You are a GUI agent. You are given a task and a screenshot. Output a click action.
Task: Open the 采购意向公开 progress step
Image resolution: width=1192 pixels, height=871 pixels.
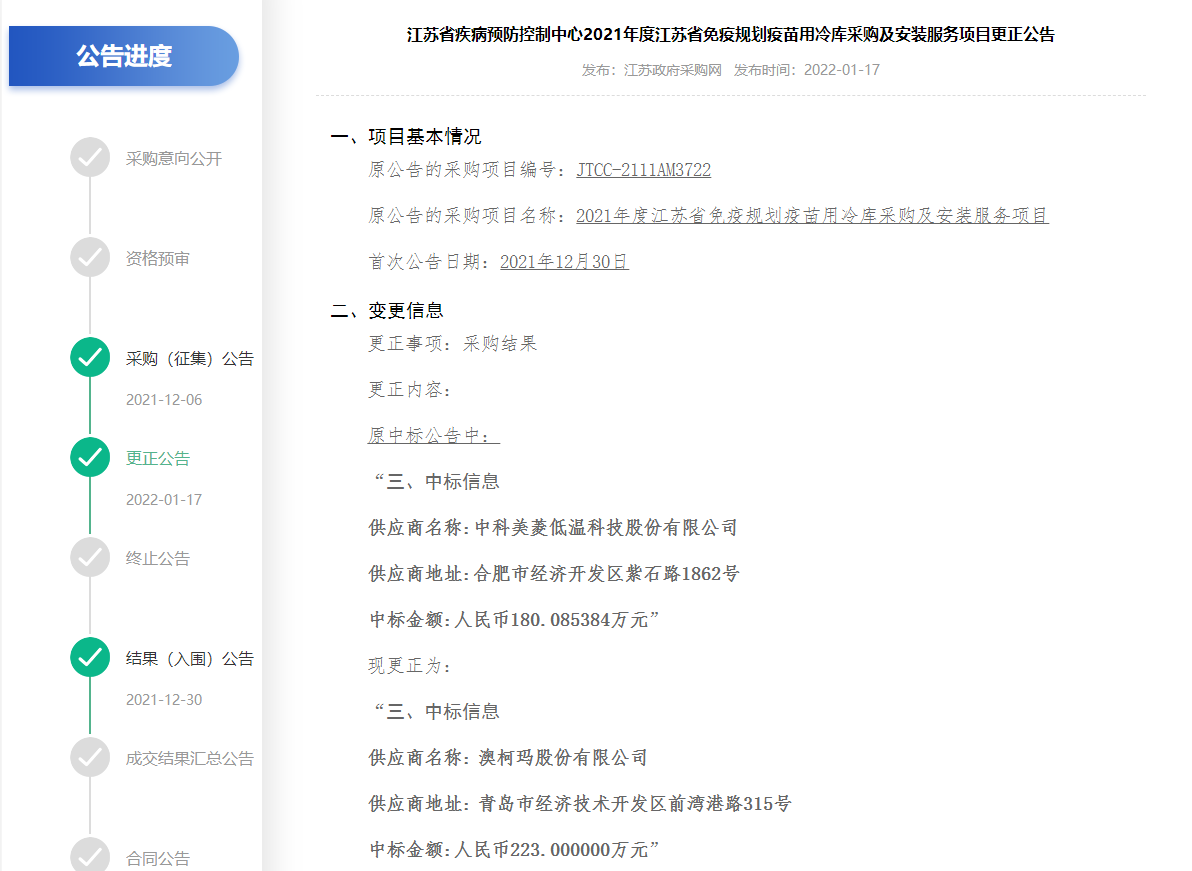pos(173,158)
